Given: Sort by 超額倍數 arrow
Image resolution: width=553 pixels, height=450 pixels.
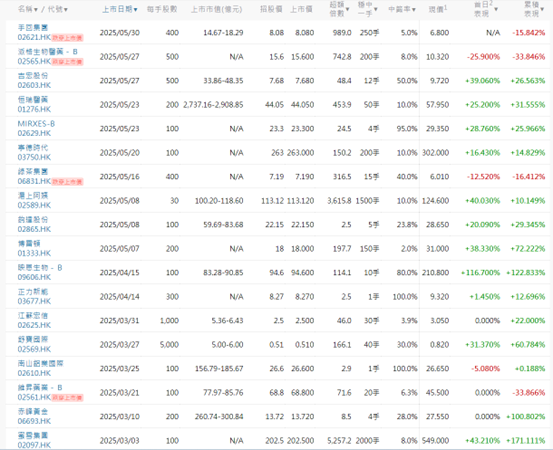Looking at the screenshot, I should [x=347, y=10].
